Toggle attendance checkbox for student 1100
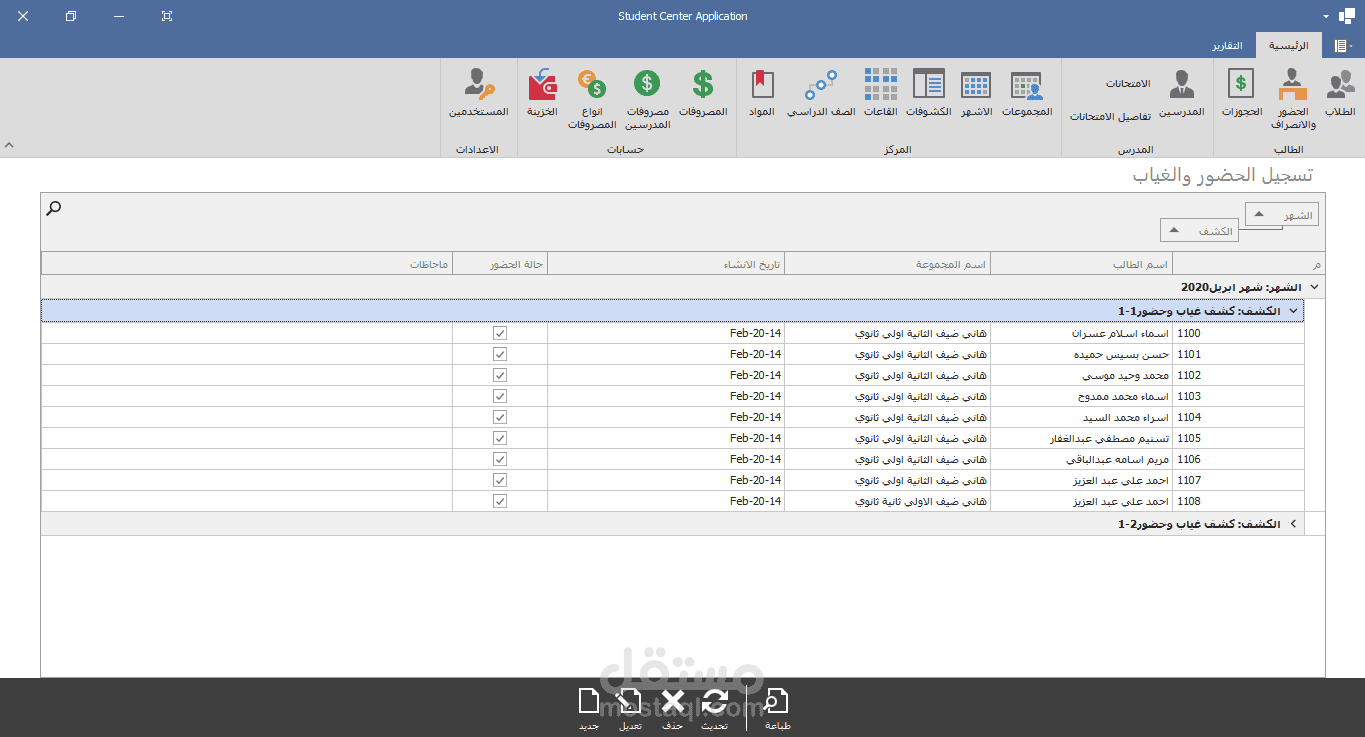This screenshot has height=737, width=1365. point(500,333)
